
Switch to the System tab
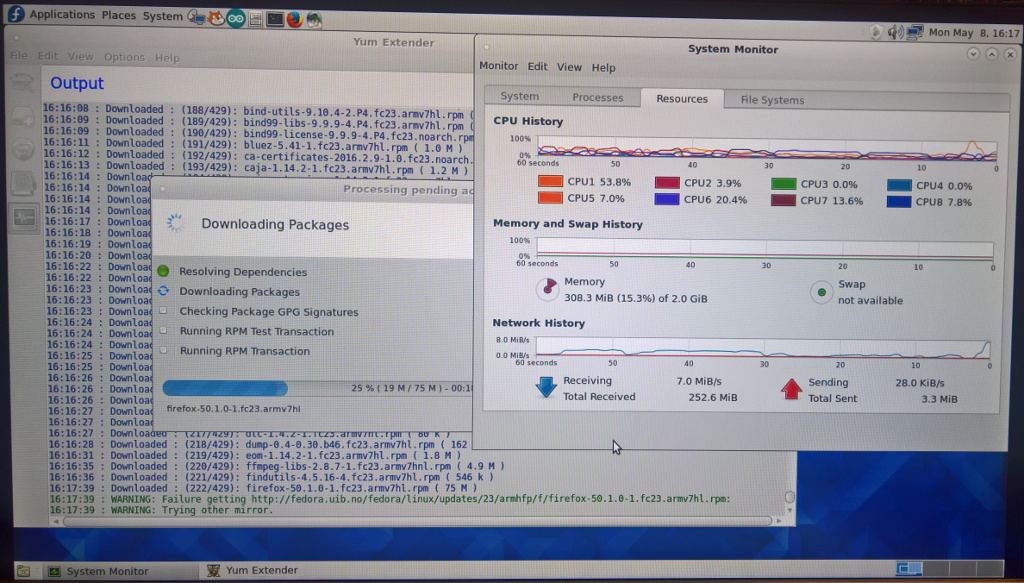click(x=520, y=96)
